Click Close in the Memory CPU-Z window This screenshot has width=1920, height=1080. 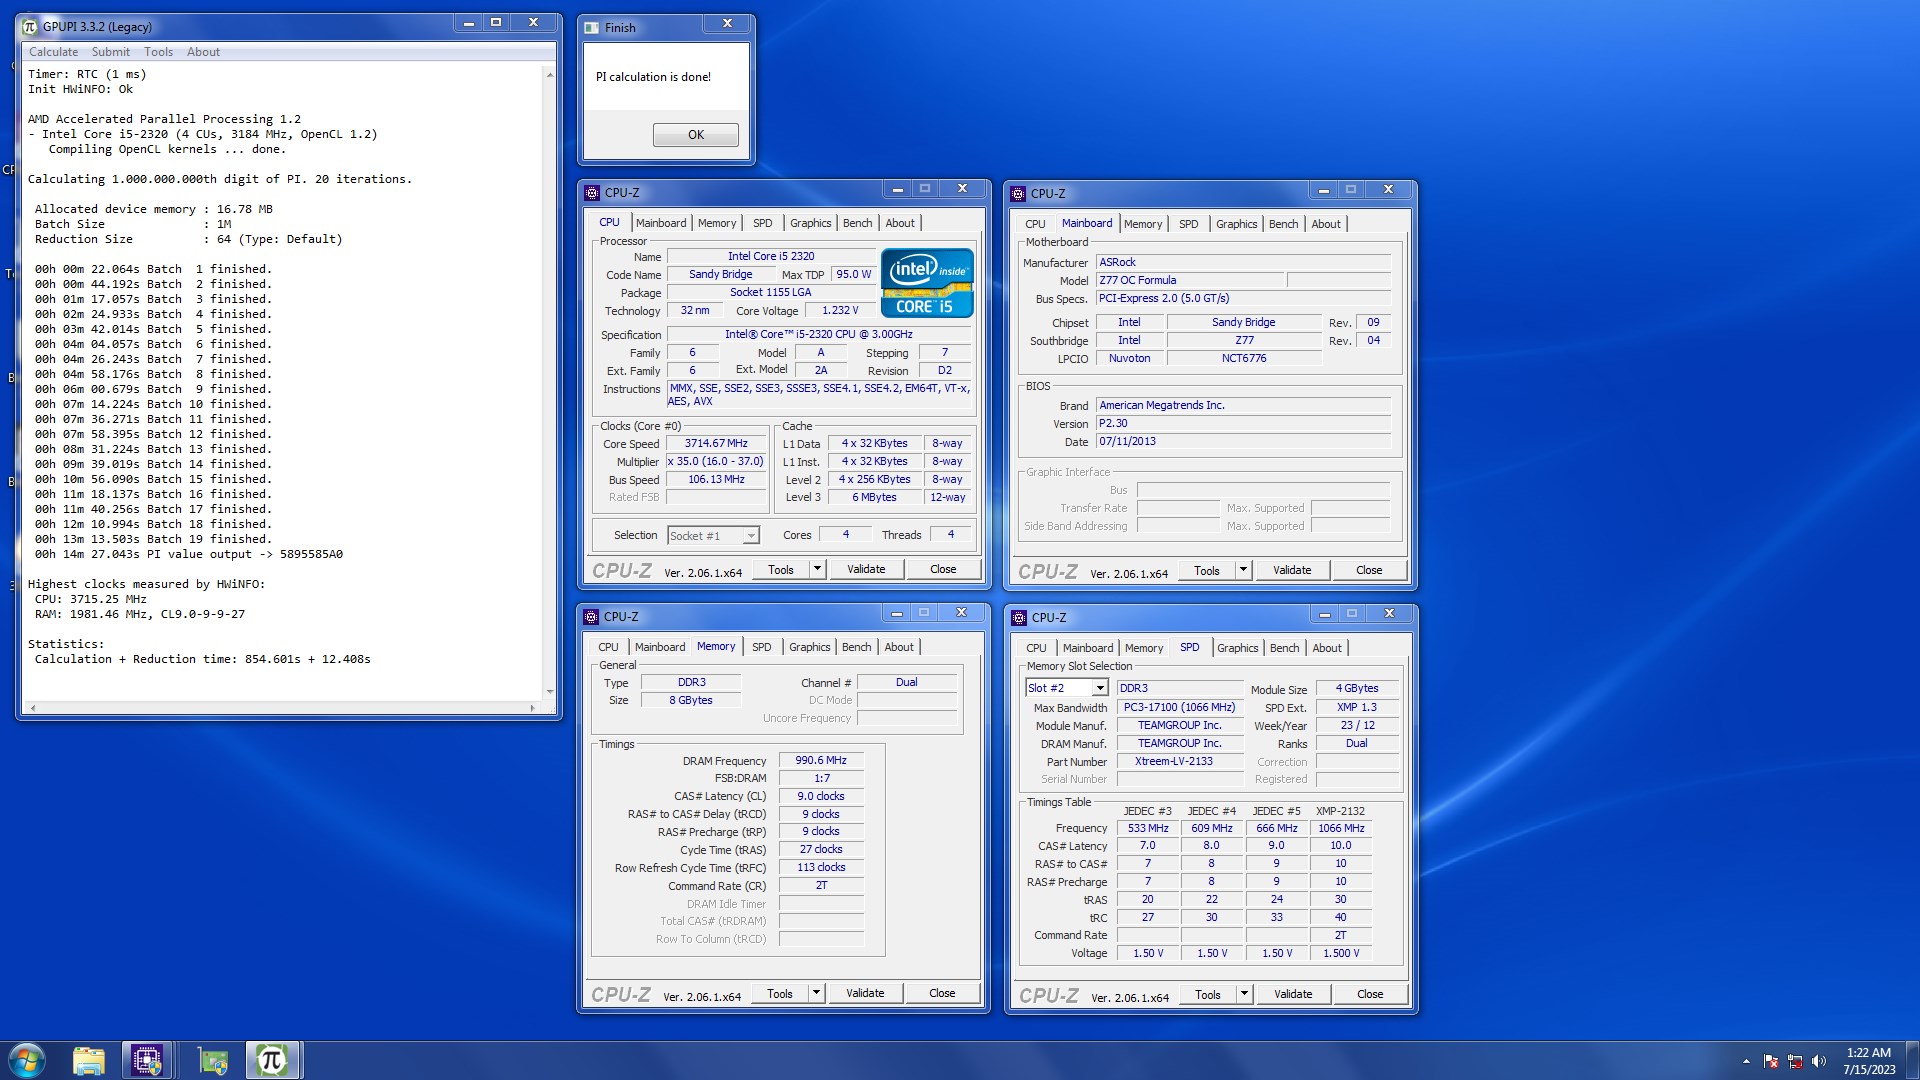942,993
